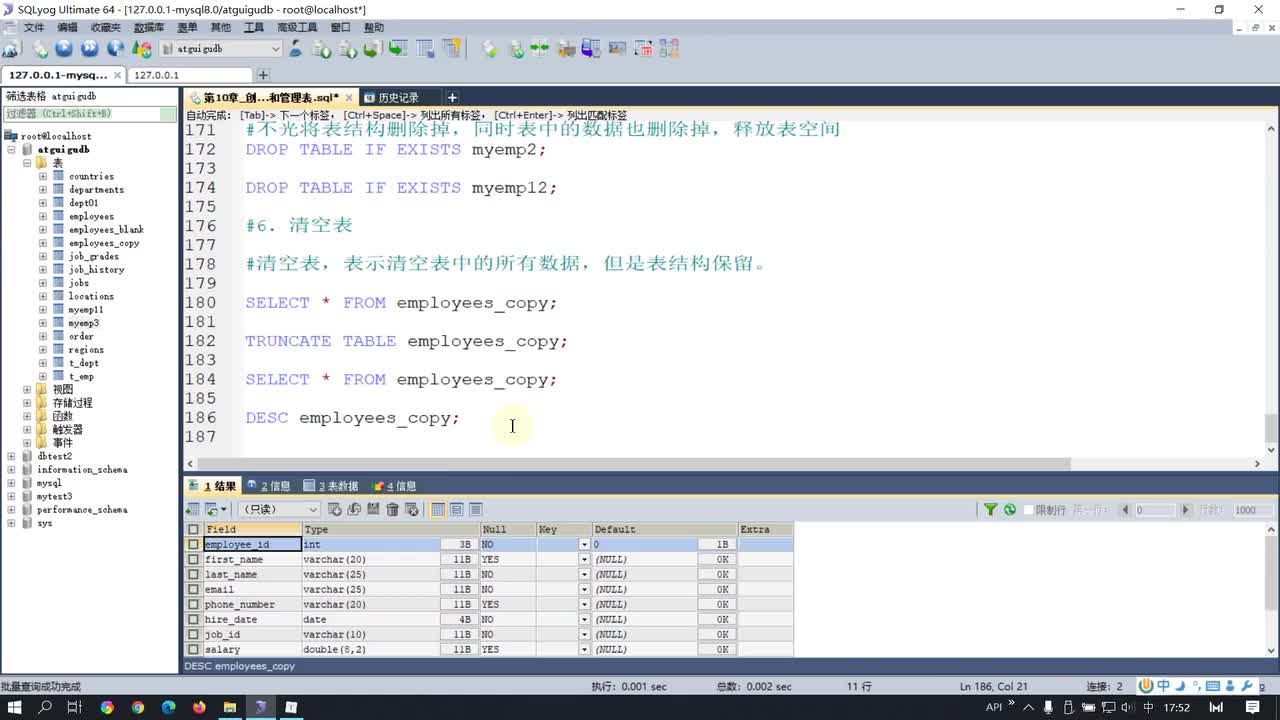
Task: Click the insert new row icon
Action: coord(335,510)
